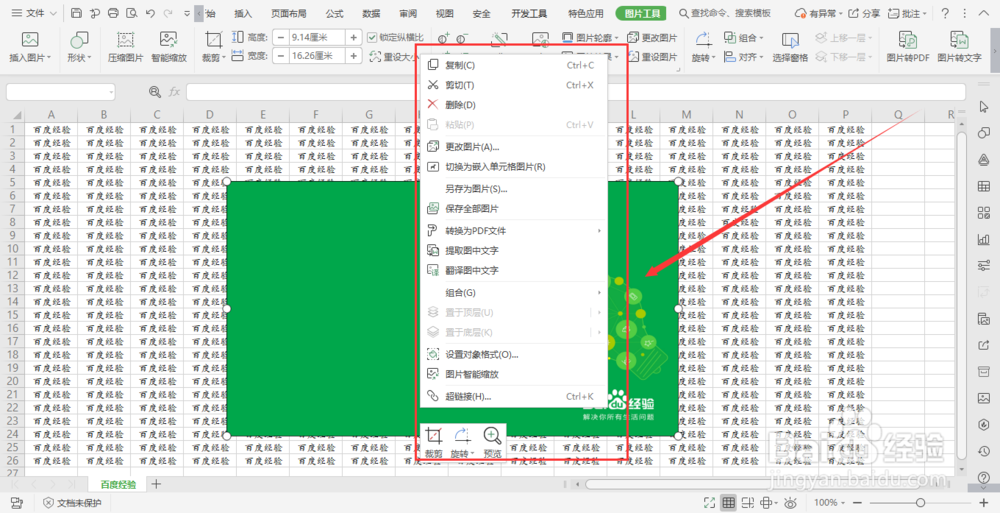
Task: Click the Print Preview icon
Action: point(132,13)
